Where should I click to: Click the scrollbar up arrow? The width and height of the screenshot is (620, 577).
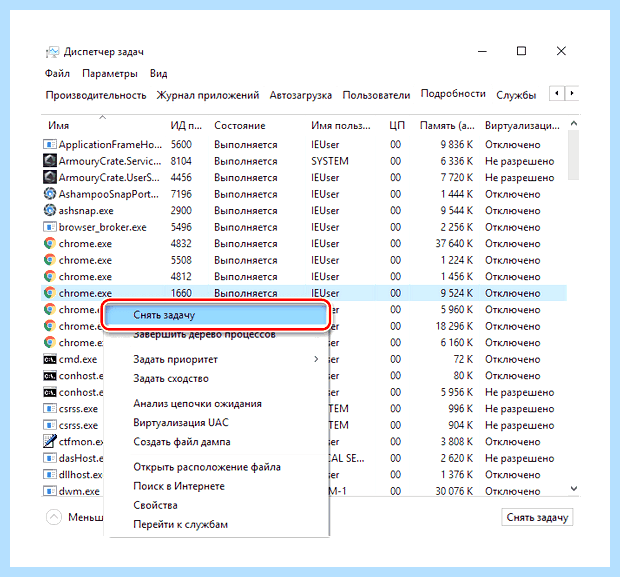(x=574, y=124)
